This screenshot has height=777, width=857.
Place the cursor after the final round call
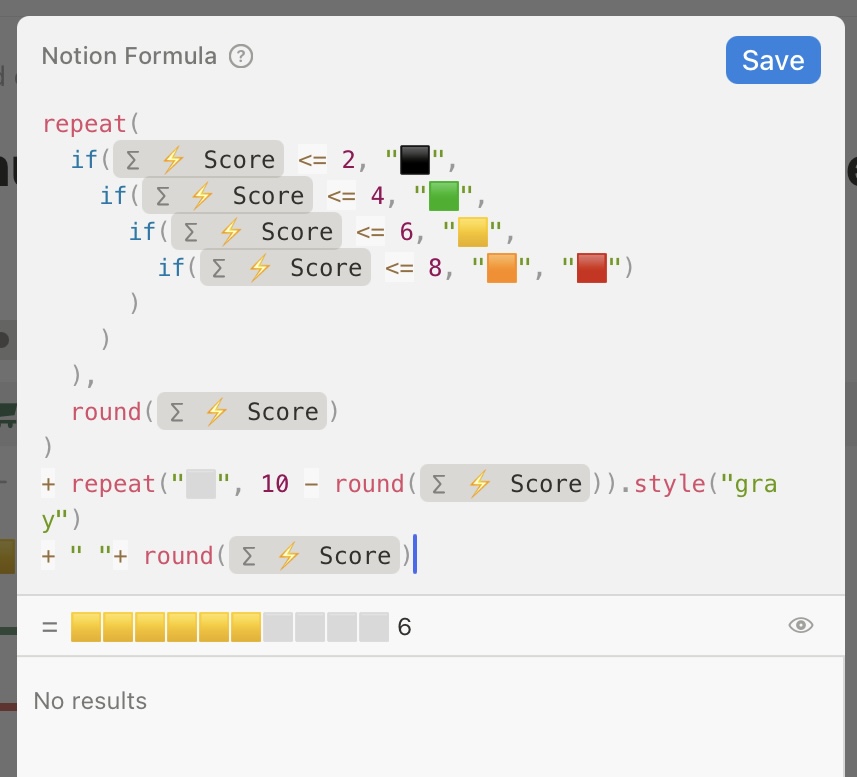pos(415,555)
